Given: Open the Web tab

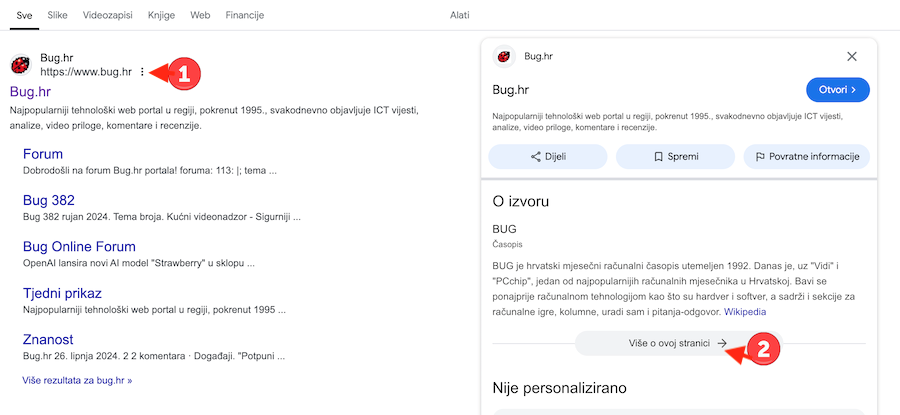Looking at the screenshot, I should [x=200, y=15].
